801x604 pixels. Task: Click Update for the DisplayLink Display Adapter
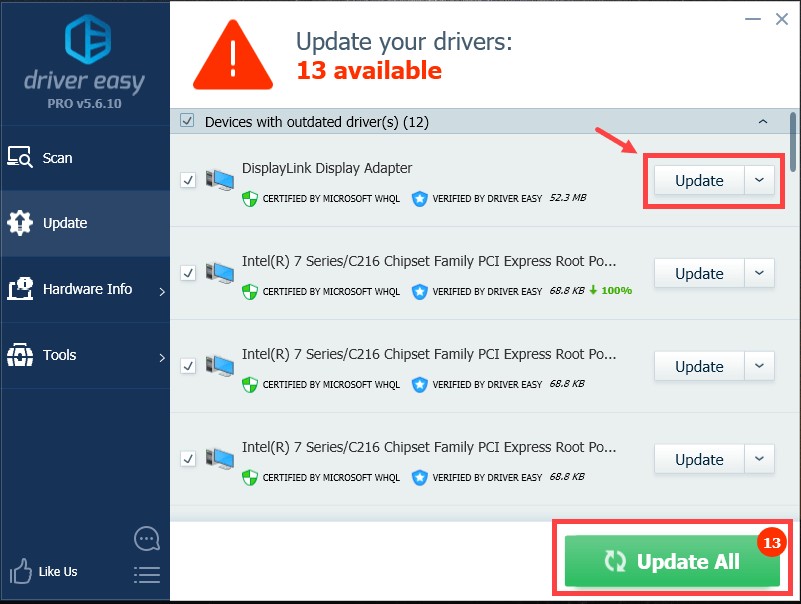(x=699, y=180)
